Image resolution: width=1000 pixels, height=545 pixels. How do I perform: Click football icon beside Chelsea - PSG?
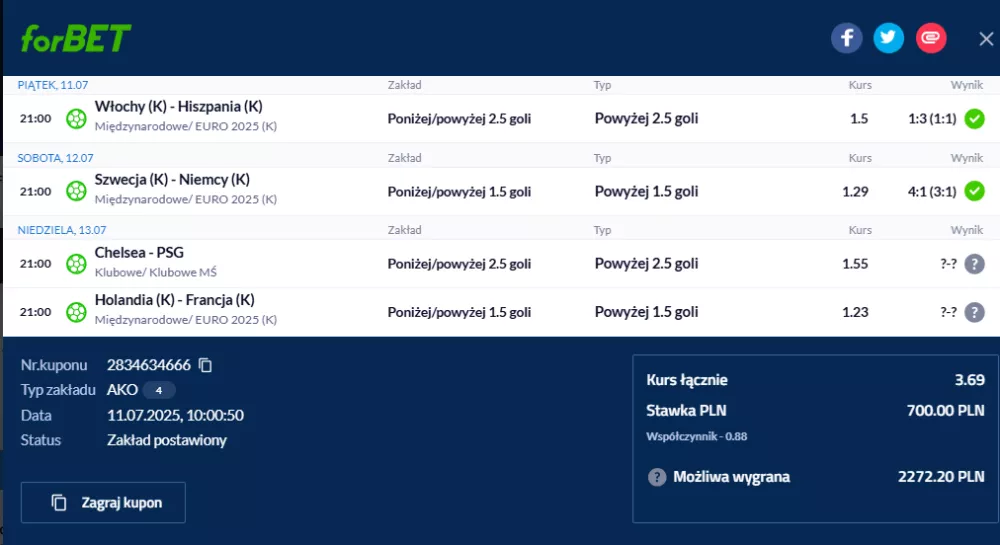tap(76, 264)
